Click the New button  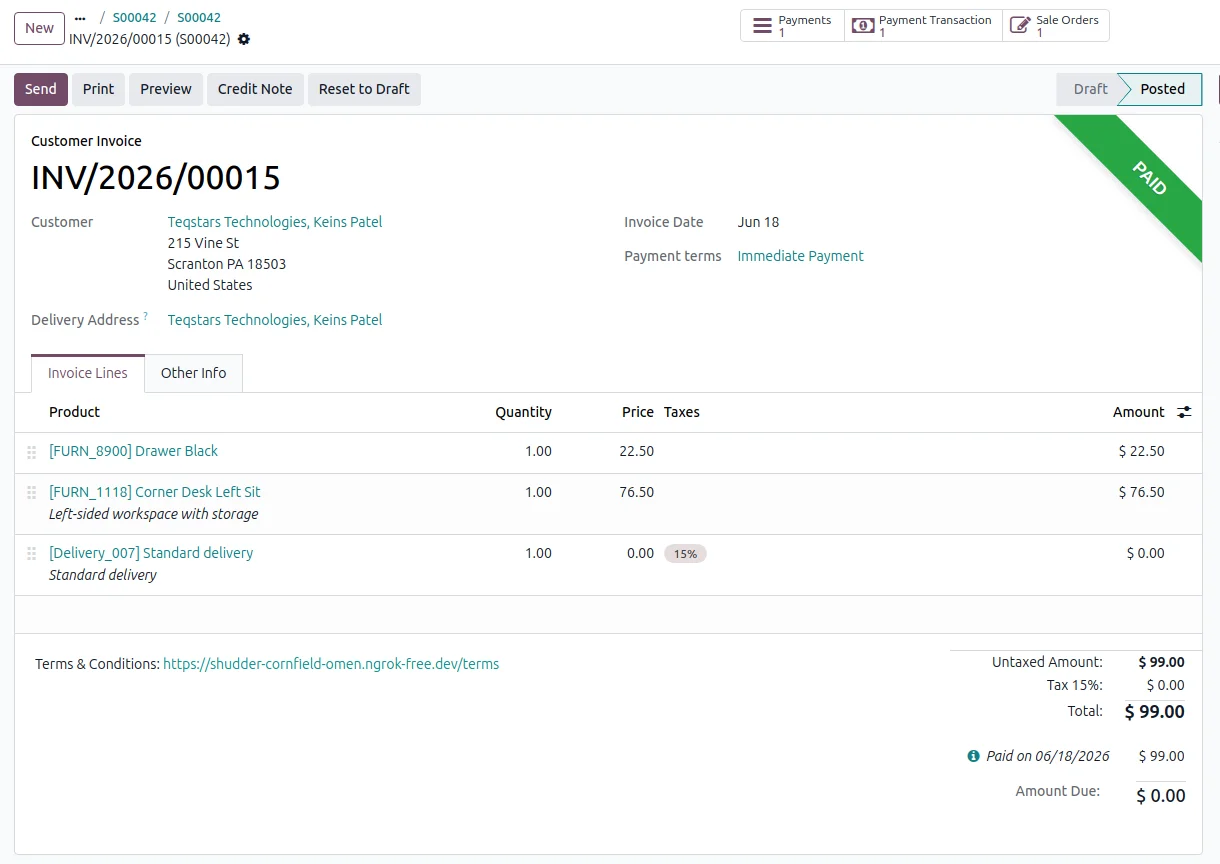pyautogui.click(x=40, y=28)
